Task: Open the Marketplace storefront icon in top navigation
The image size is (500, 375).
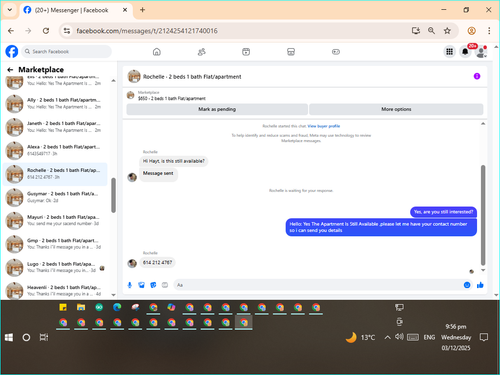Action: click(x=291, y=52)
